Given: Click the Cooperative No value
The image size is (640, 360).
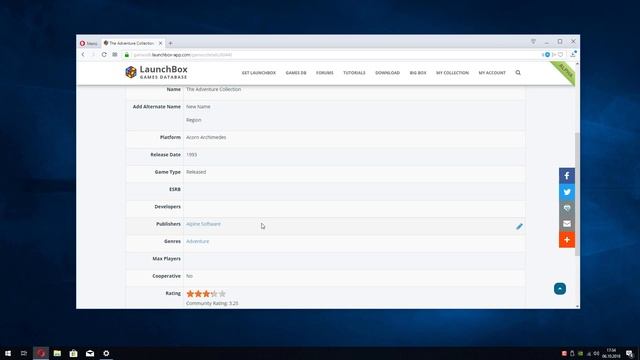Looking at the screenshot, I should coord(189,276).
